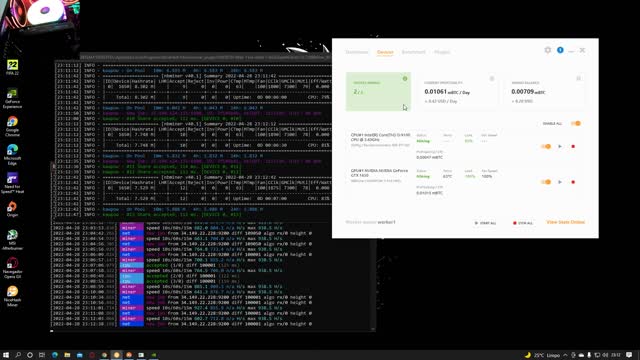Open the Need for Speed Heat shortcut
This screenshot has height=360, width=640.
point(12,183)
